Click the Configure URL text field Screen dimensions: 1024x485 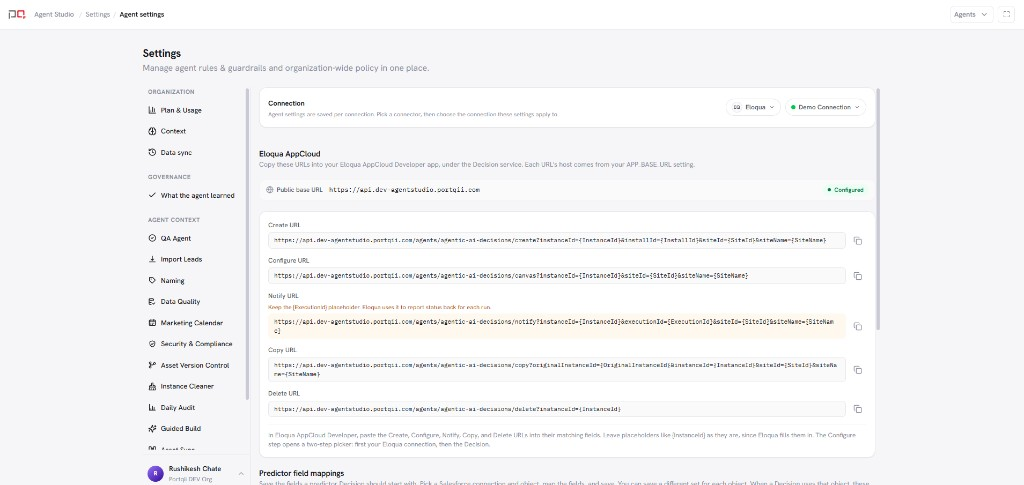[556, 275]
